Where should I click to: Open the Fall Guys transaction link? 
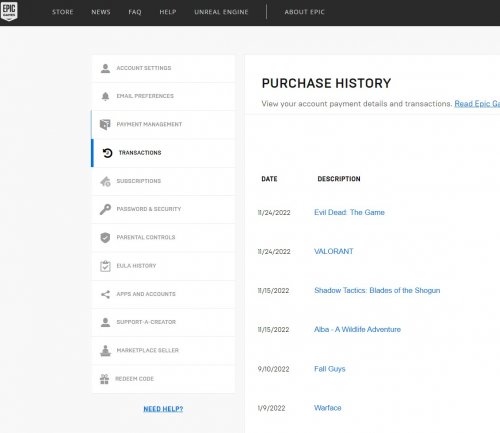330,369
